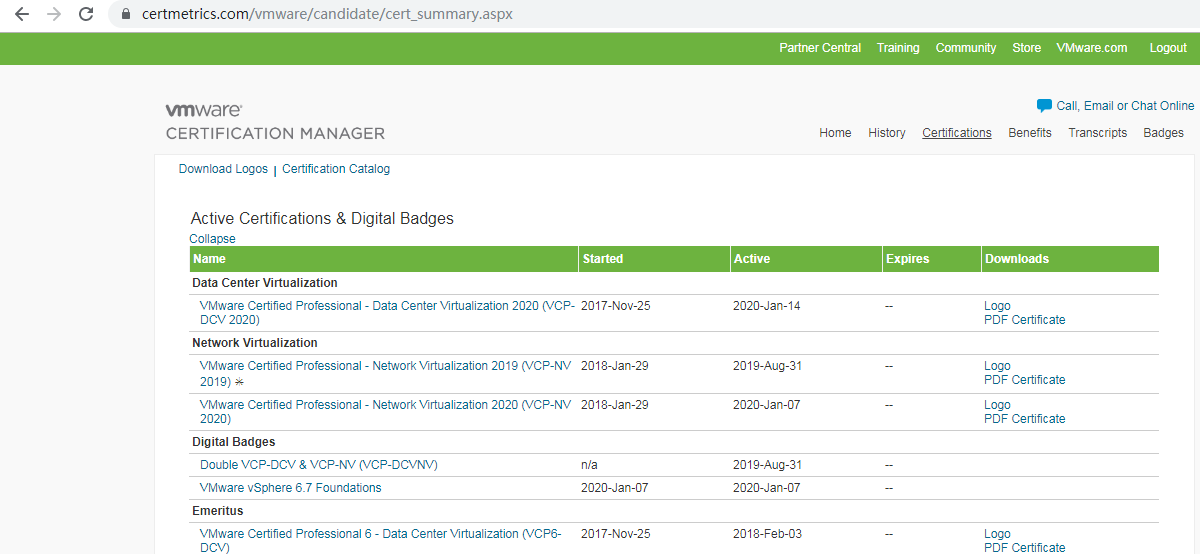The width and height of the screenshot is (1200, 554).
Task: Download Logo for VCP-NV 2020
Action: coord(997,405)
